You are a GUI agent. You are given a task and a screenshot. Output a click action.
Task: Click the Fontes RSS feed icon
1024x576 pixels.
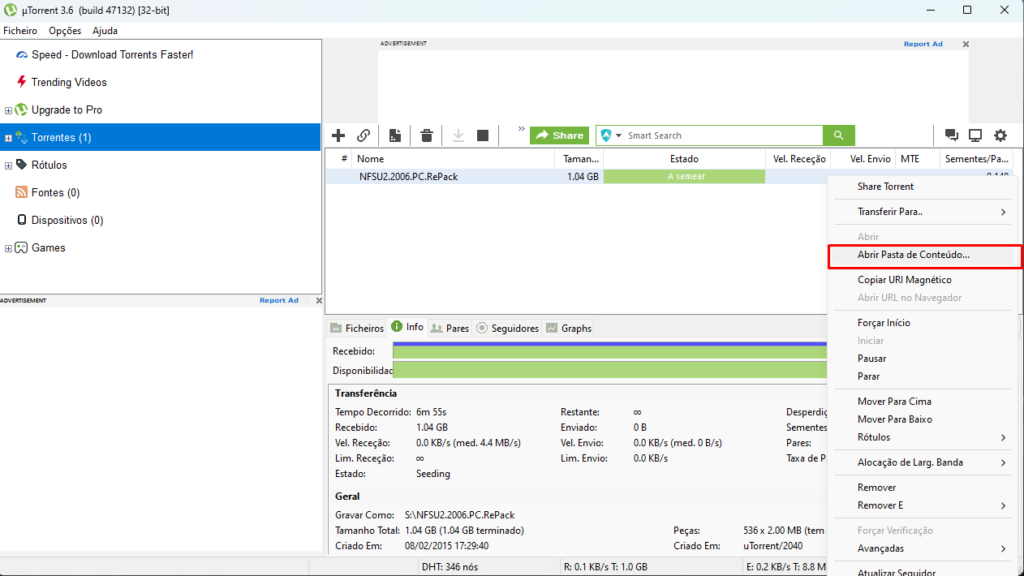click(x=22, y=192)
